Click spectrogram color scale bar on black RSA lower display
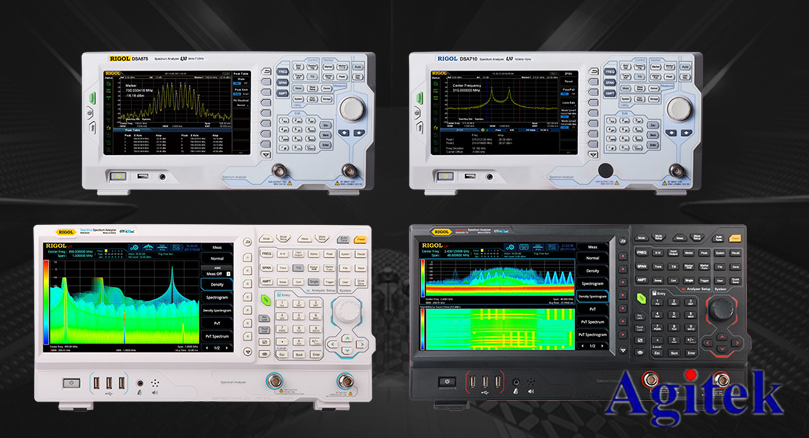 [423, 328]
